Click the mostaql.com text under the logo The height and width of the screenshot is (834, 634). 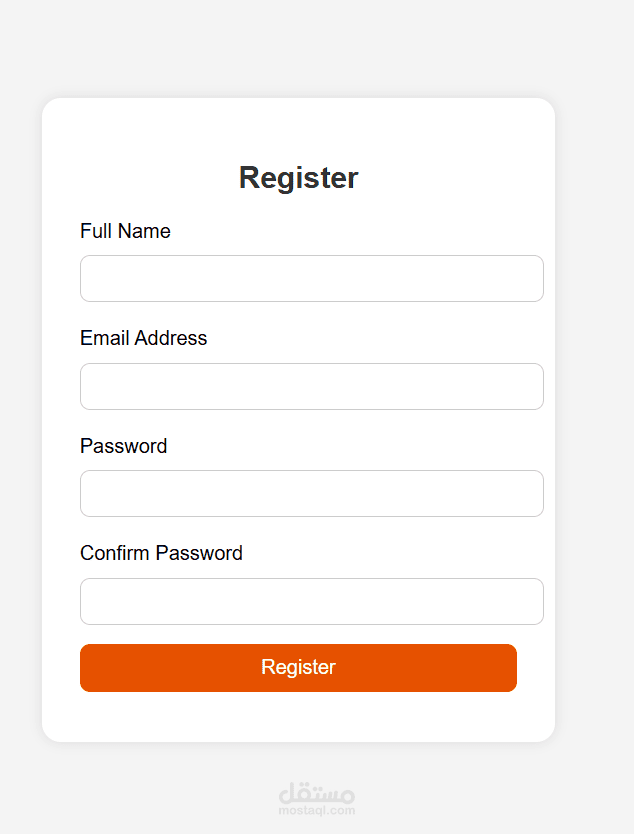(x=316, y=811)
